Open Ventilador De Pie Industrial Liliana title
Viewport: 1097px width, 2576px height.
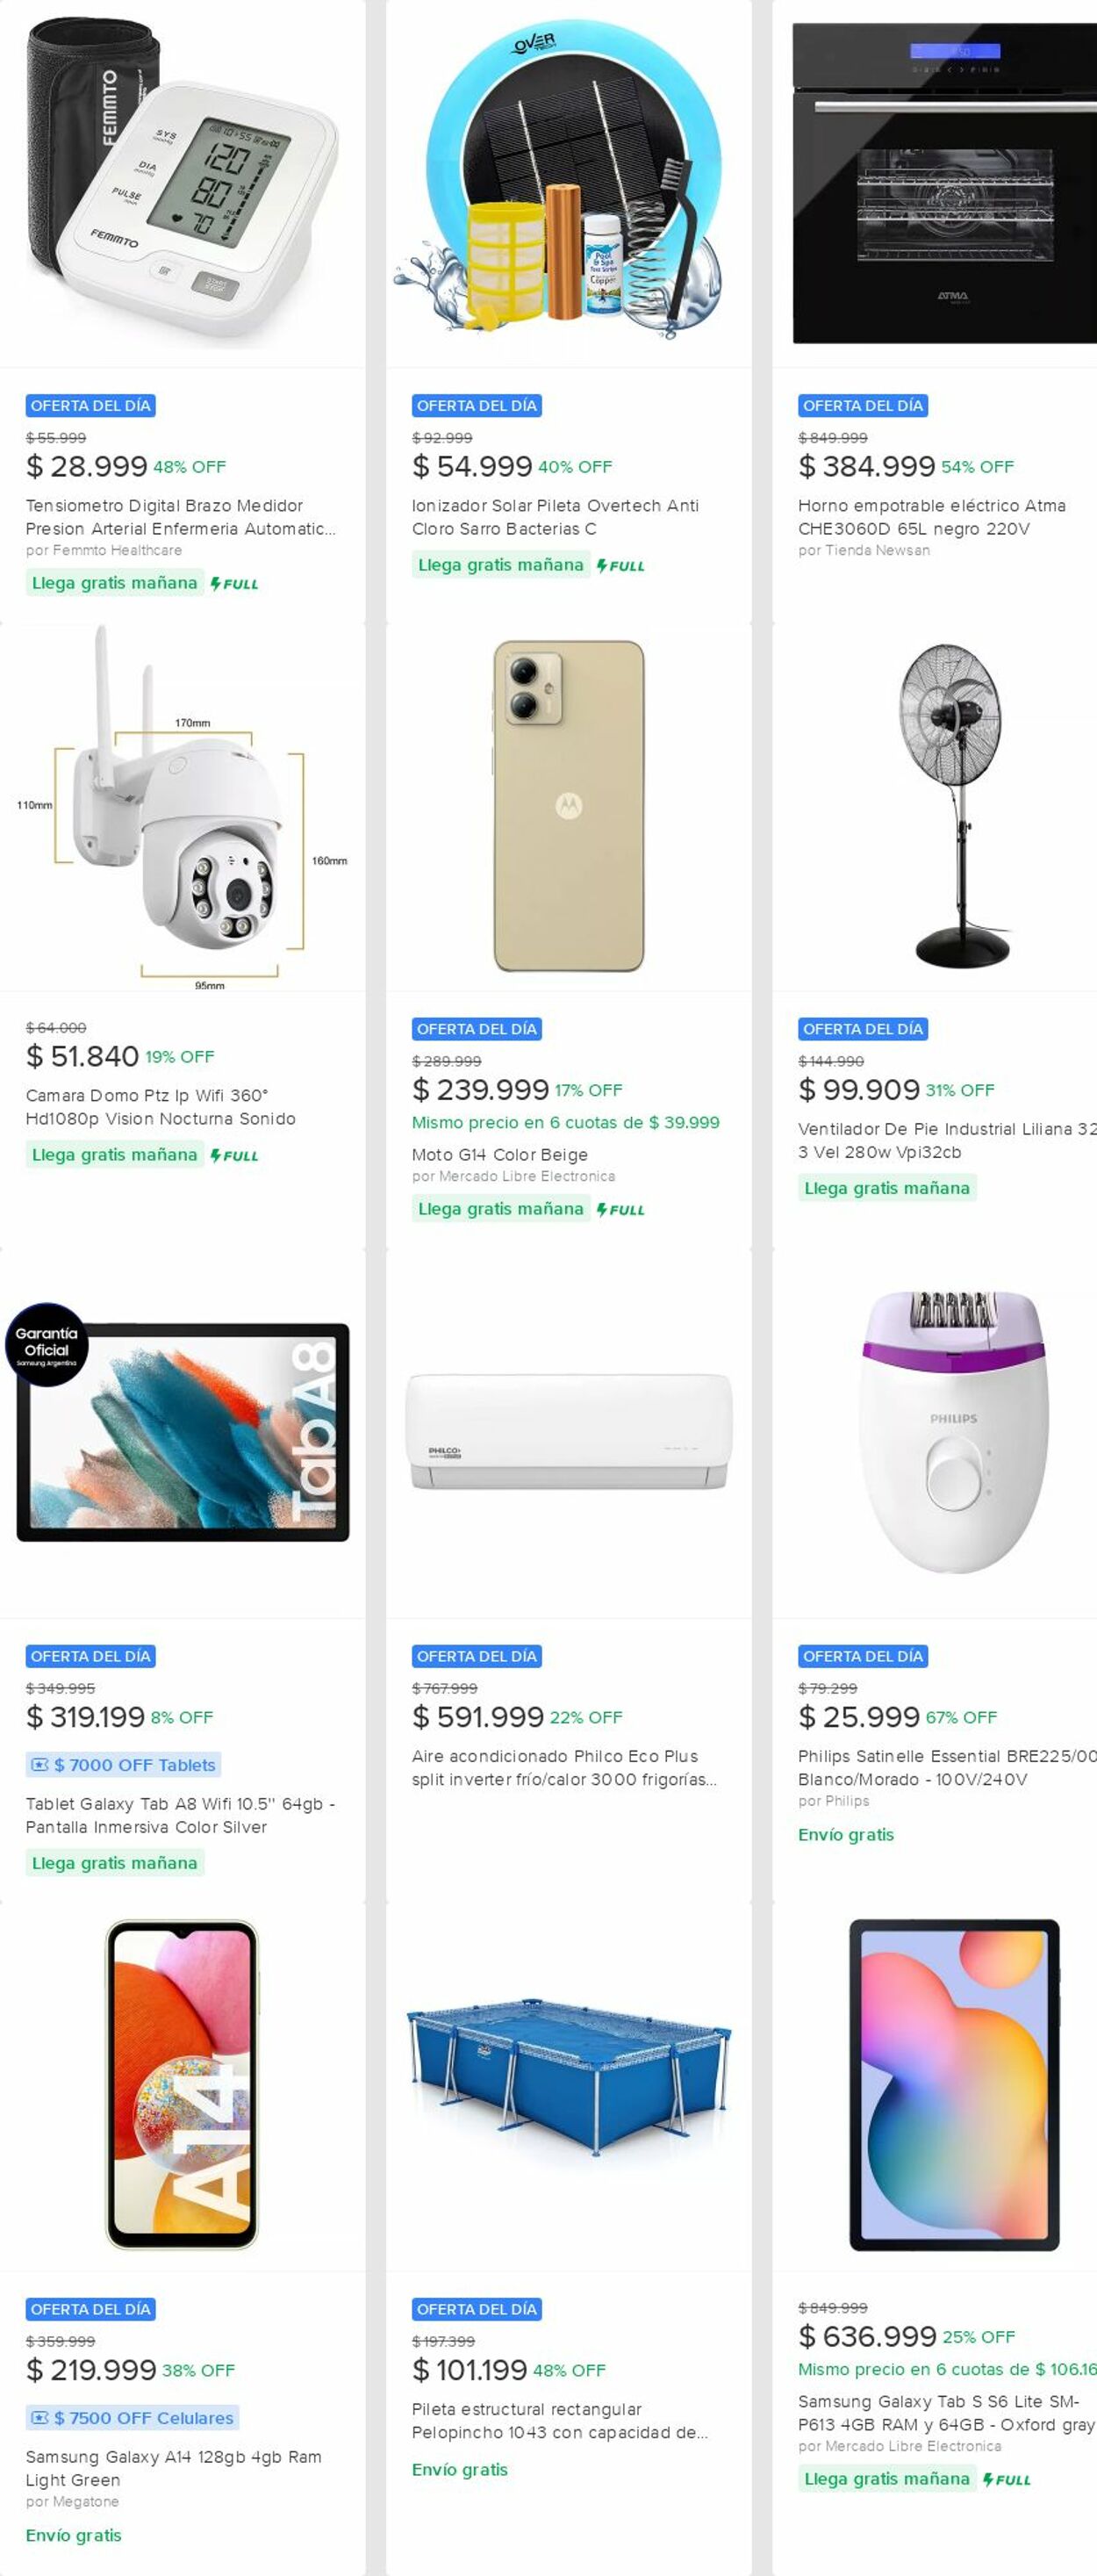947,1140
